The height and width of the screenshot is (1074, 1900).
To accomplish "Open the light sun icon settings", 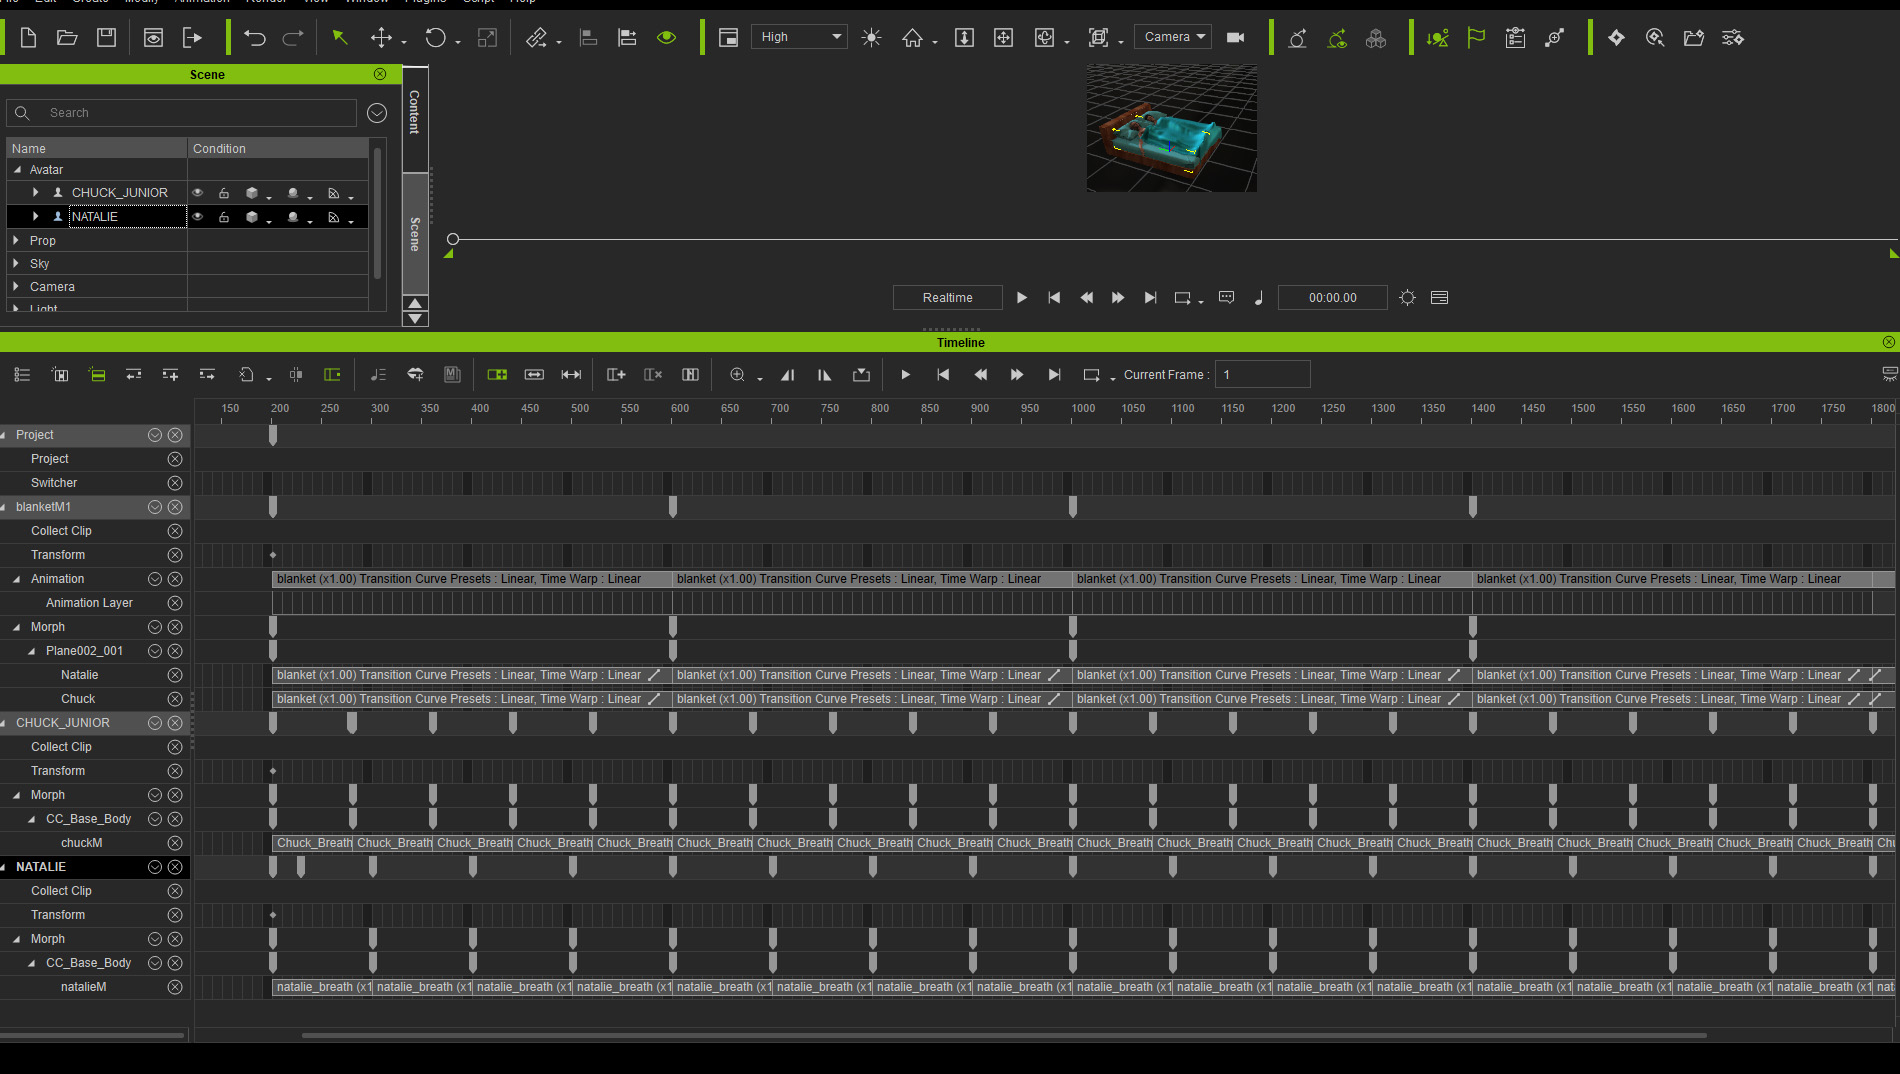I will pos(871,37).
